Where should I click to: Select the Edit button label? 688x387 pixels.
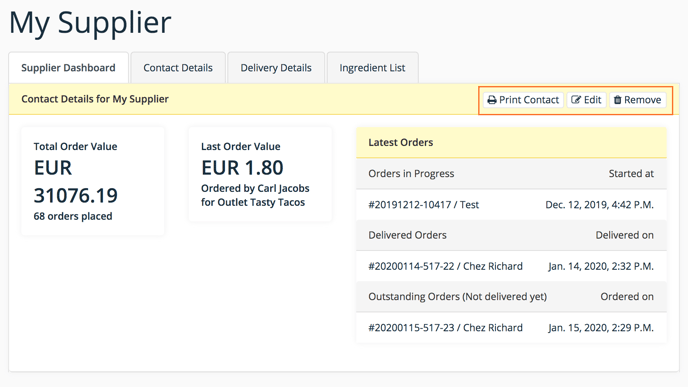pos(592,100)
